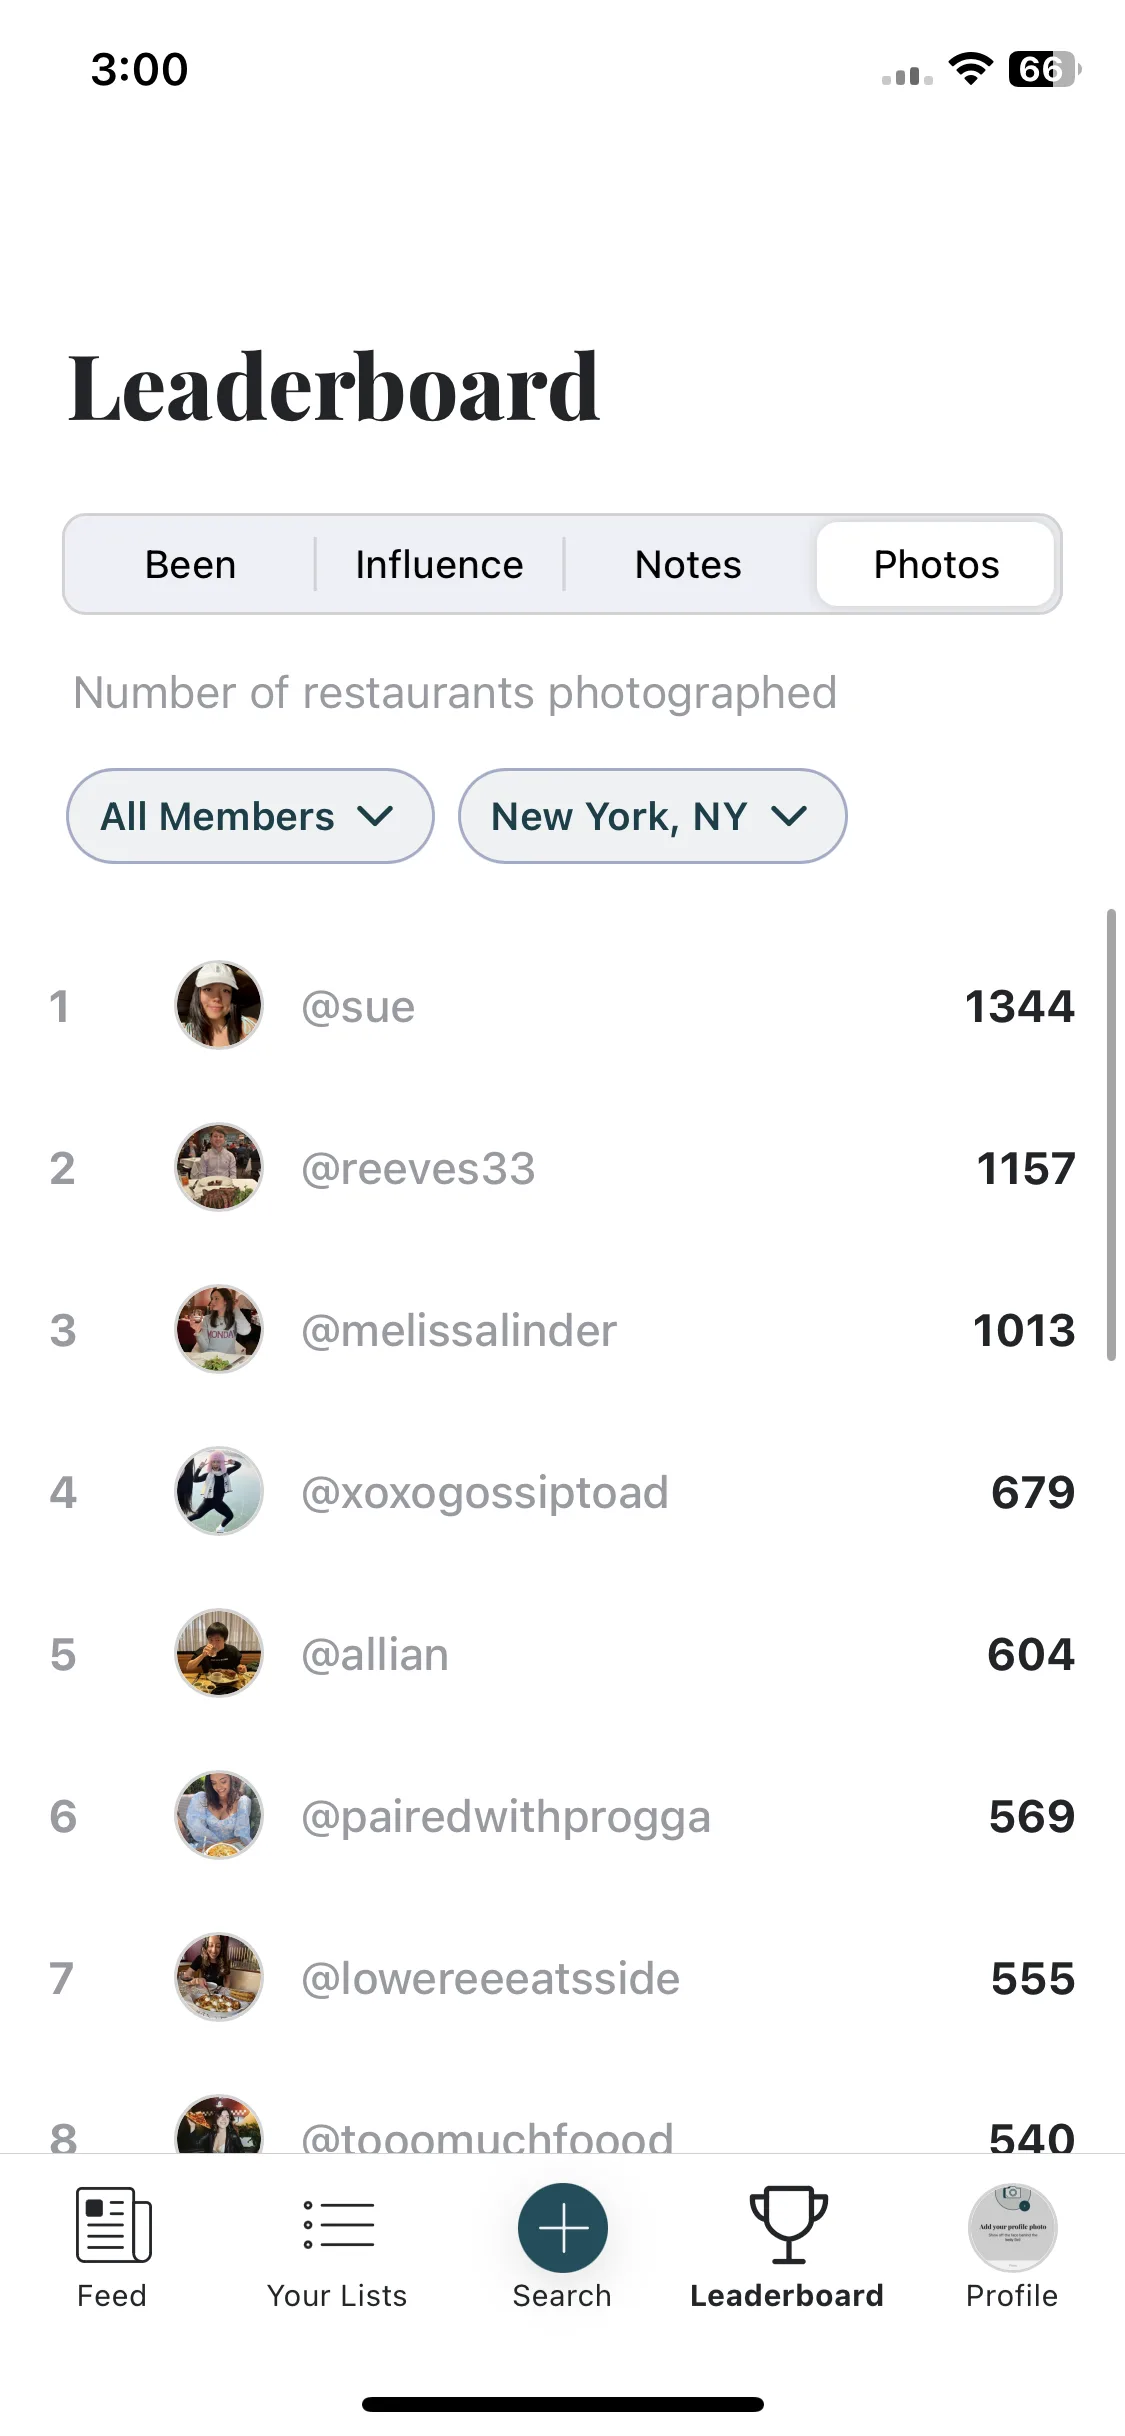The height and width of the screenshot is (2436, 1125).
Task: Switch to the Influence segment
Action: click(439, 564)
